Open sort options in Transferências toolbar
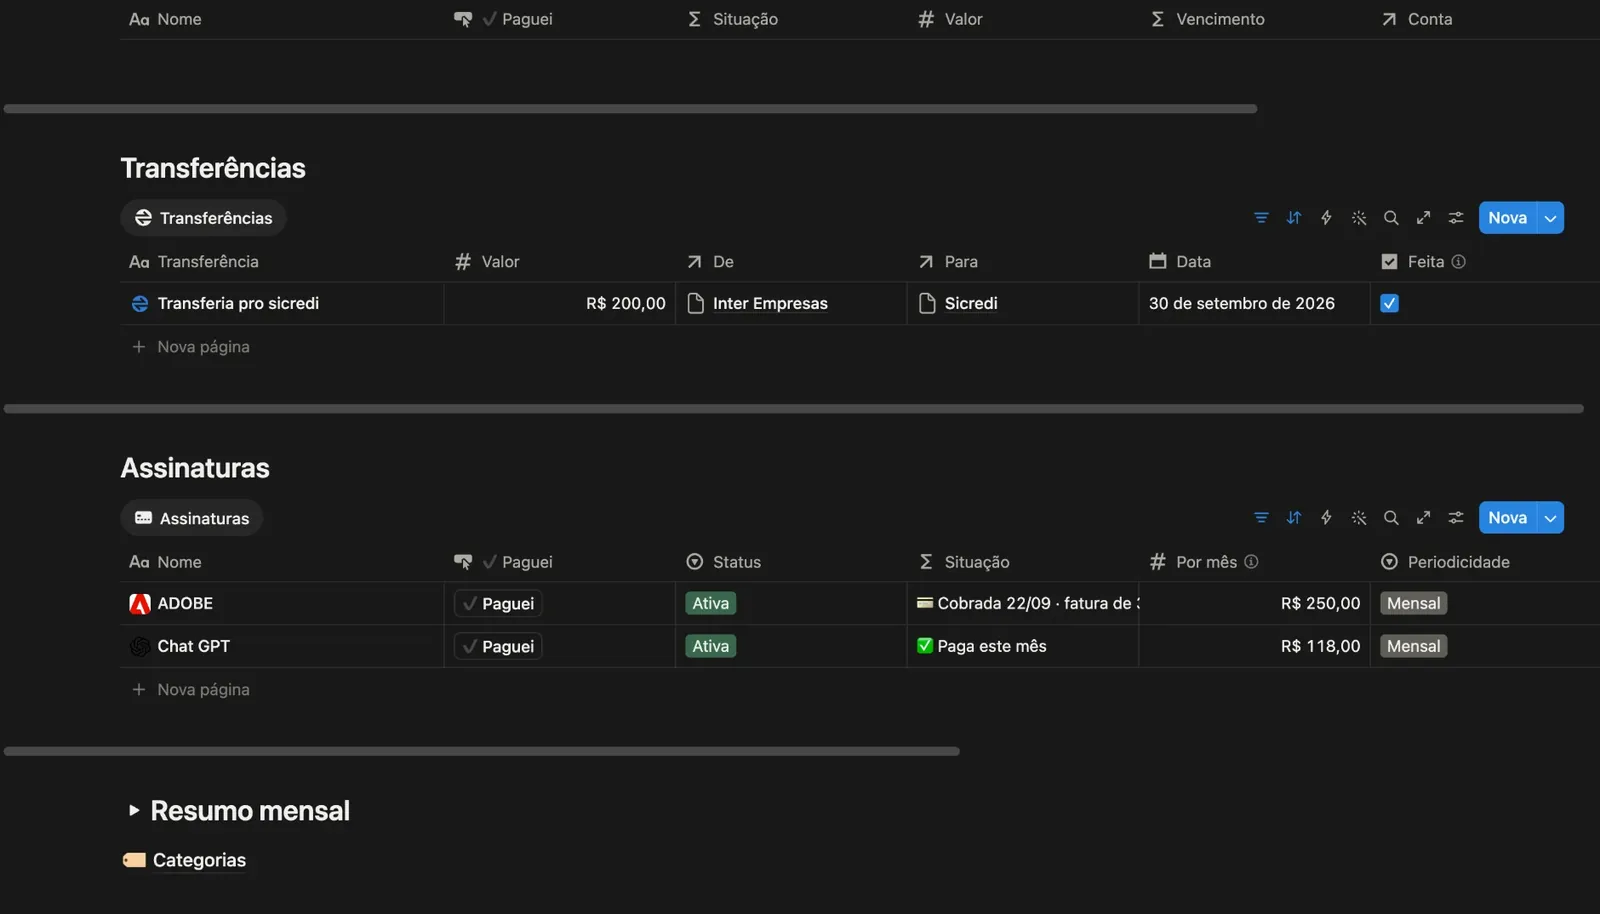The height and width of the screenshot is (914, 1600). (x=1294, y=218)
